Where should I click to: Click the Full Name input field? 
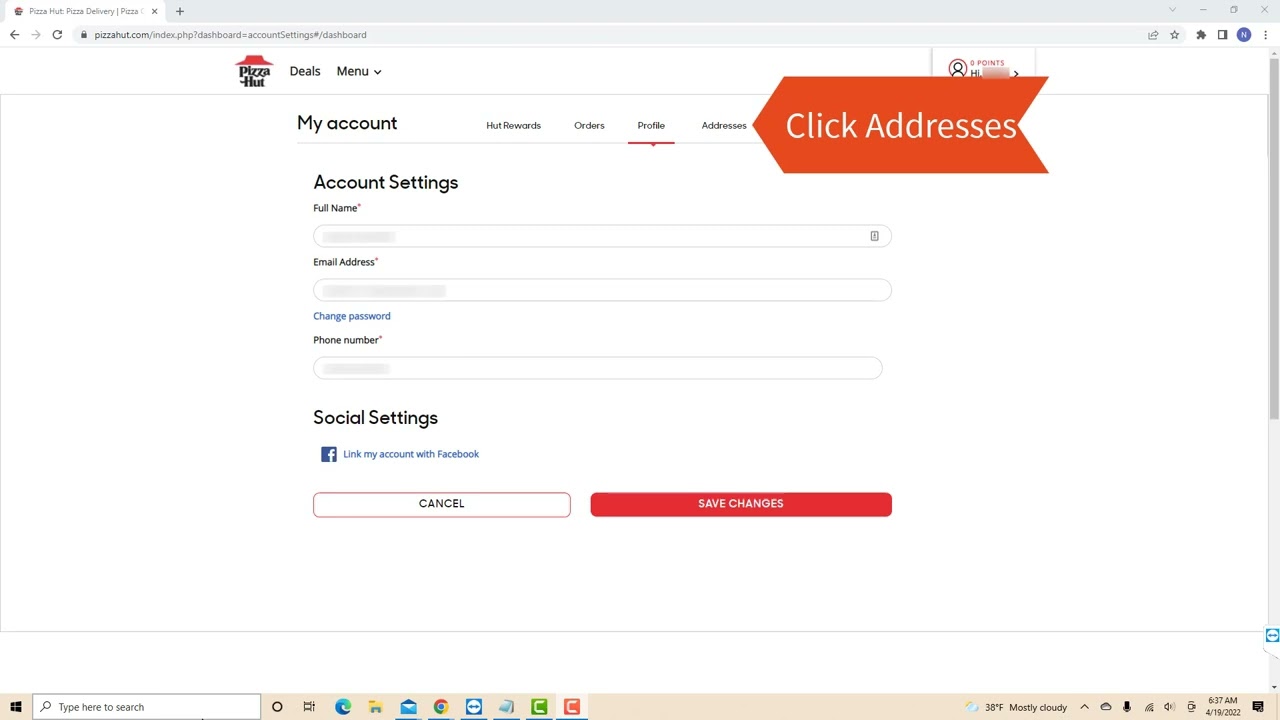(602, 236)
